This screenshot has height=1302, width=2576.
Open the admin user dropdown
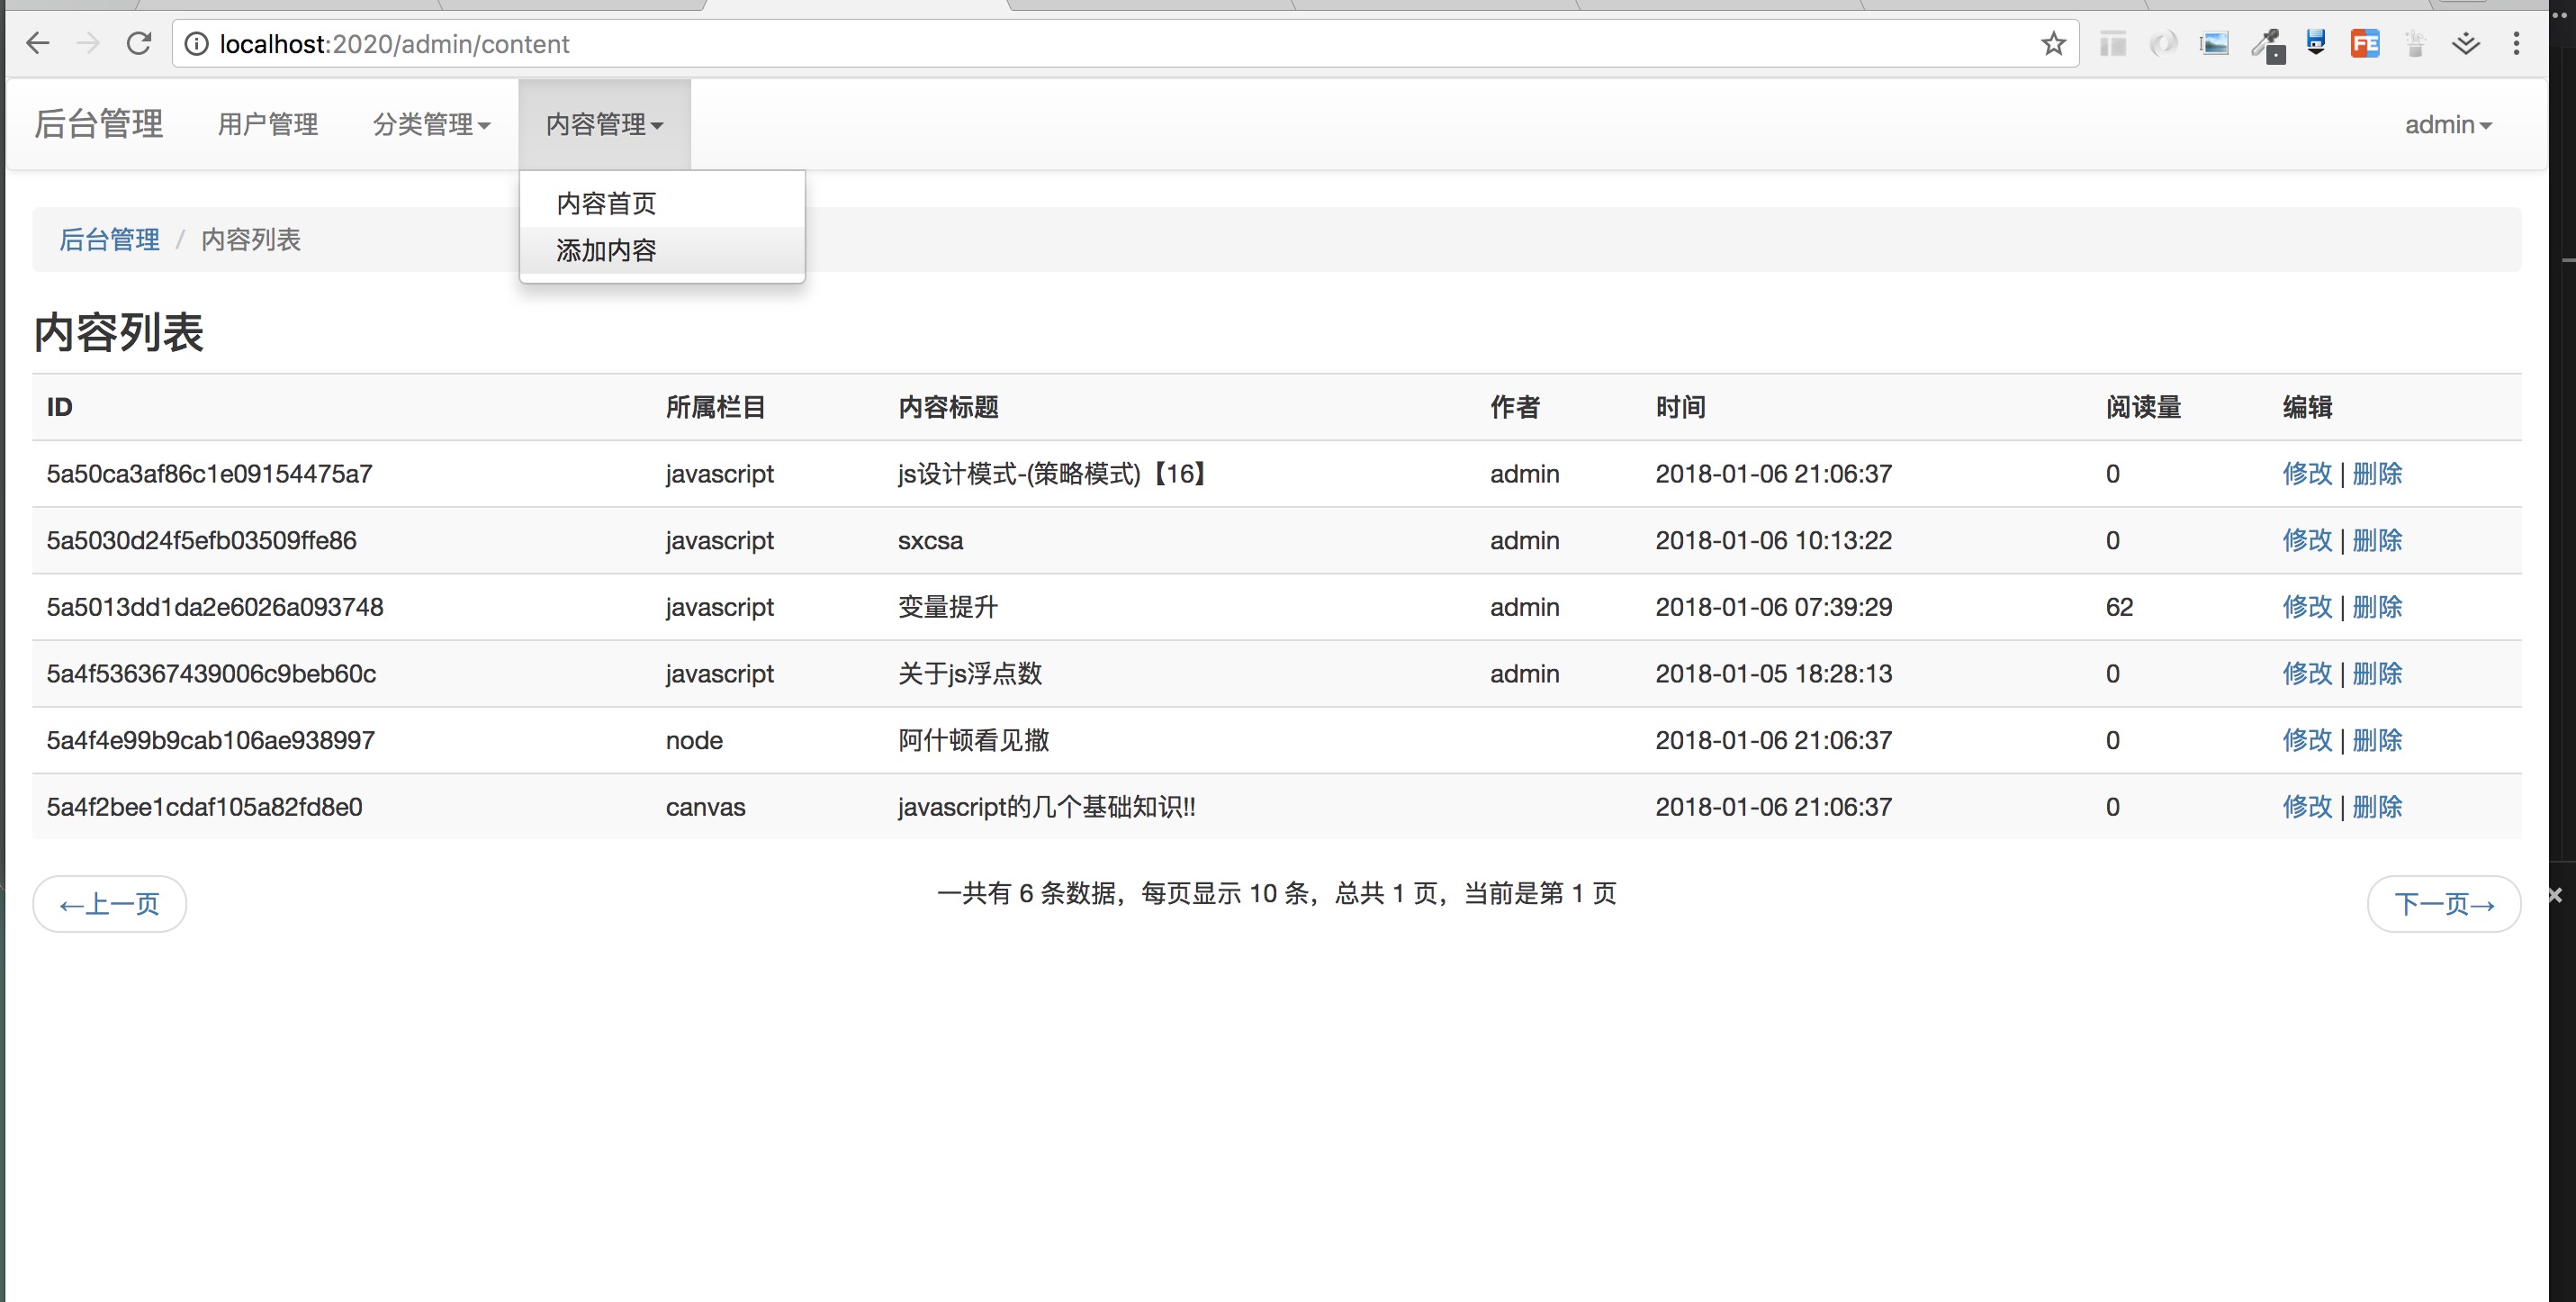(2447, 125)
